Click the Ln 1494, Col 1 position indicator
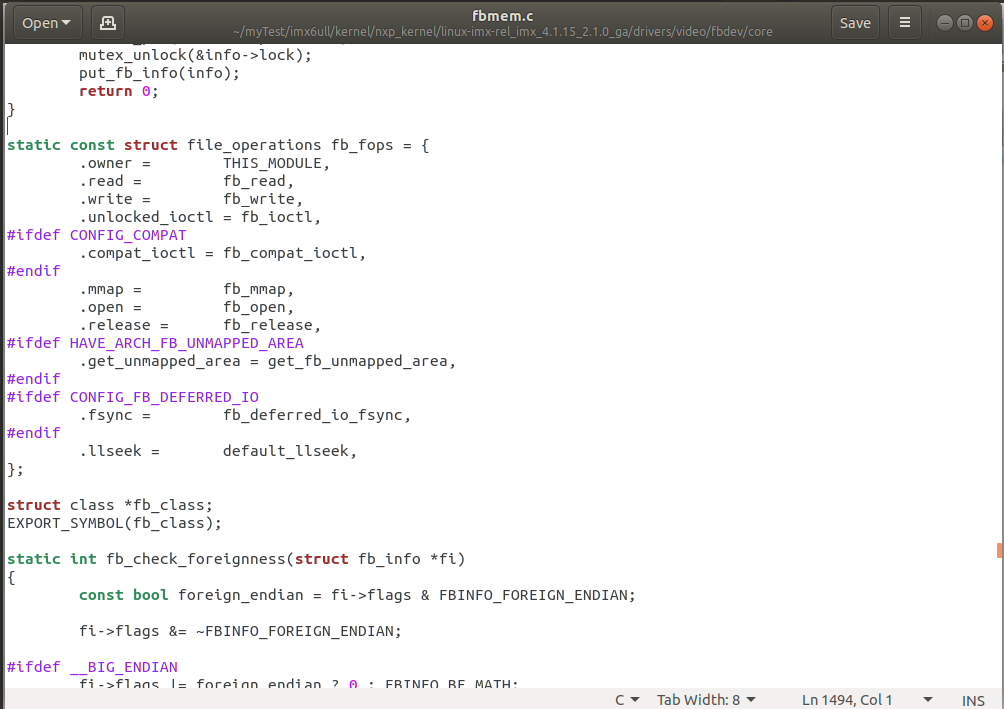Image resolution: width=1004 pixels, height=709 pixels. click(x=846, y=699)
